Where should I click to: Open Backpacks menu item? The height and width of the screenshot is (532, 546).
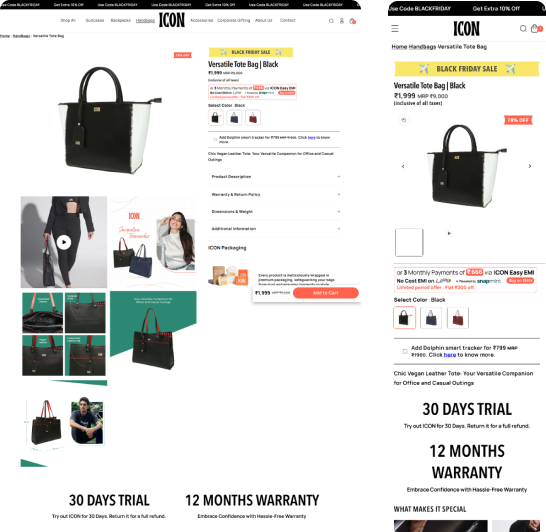(120, 21)
